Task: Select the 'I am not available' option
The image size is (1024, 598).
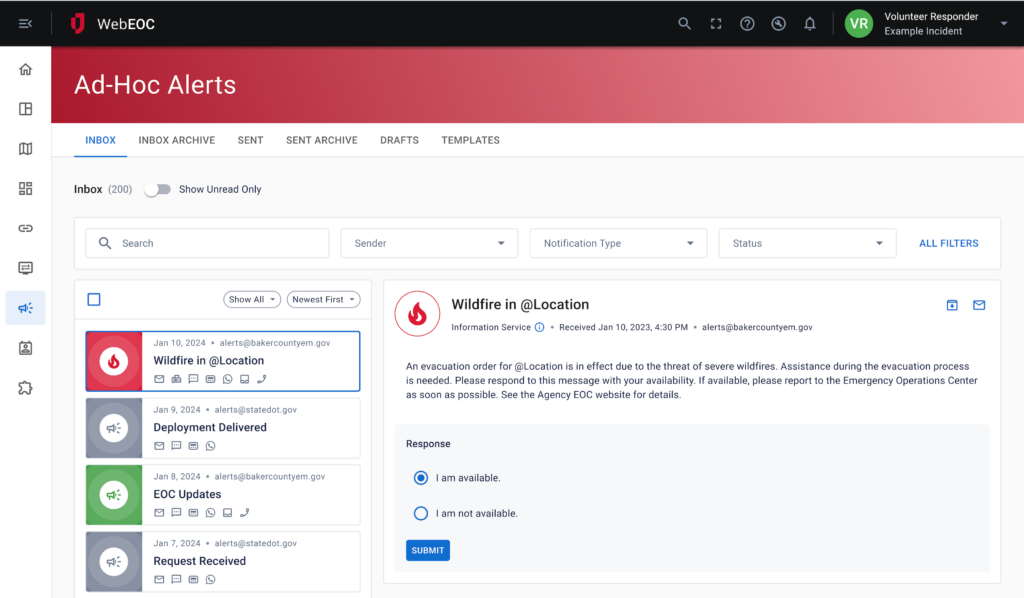Action: pos(421,513)
